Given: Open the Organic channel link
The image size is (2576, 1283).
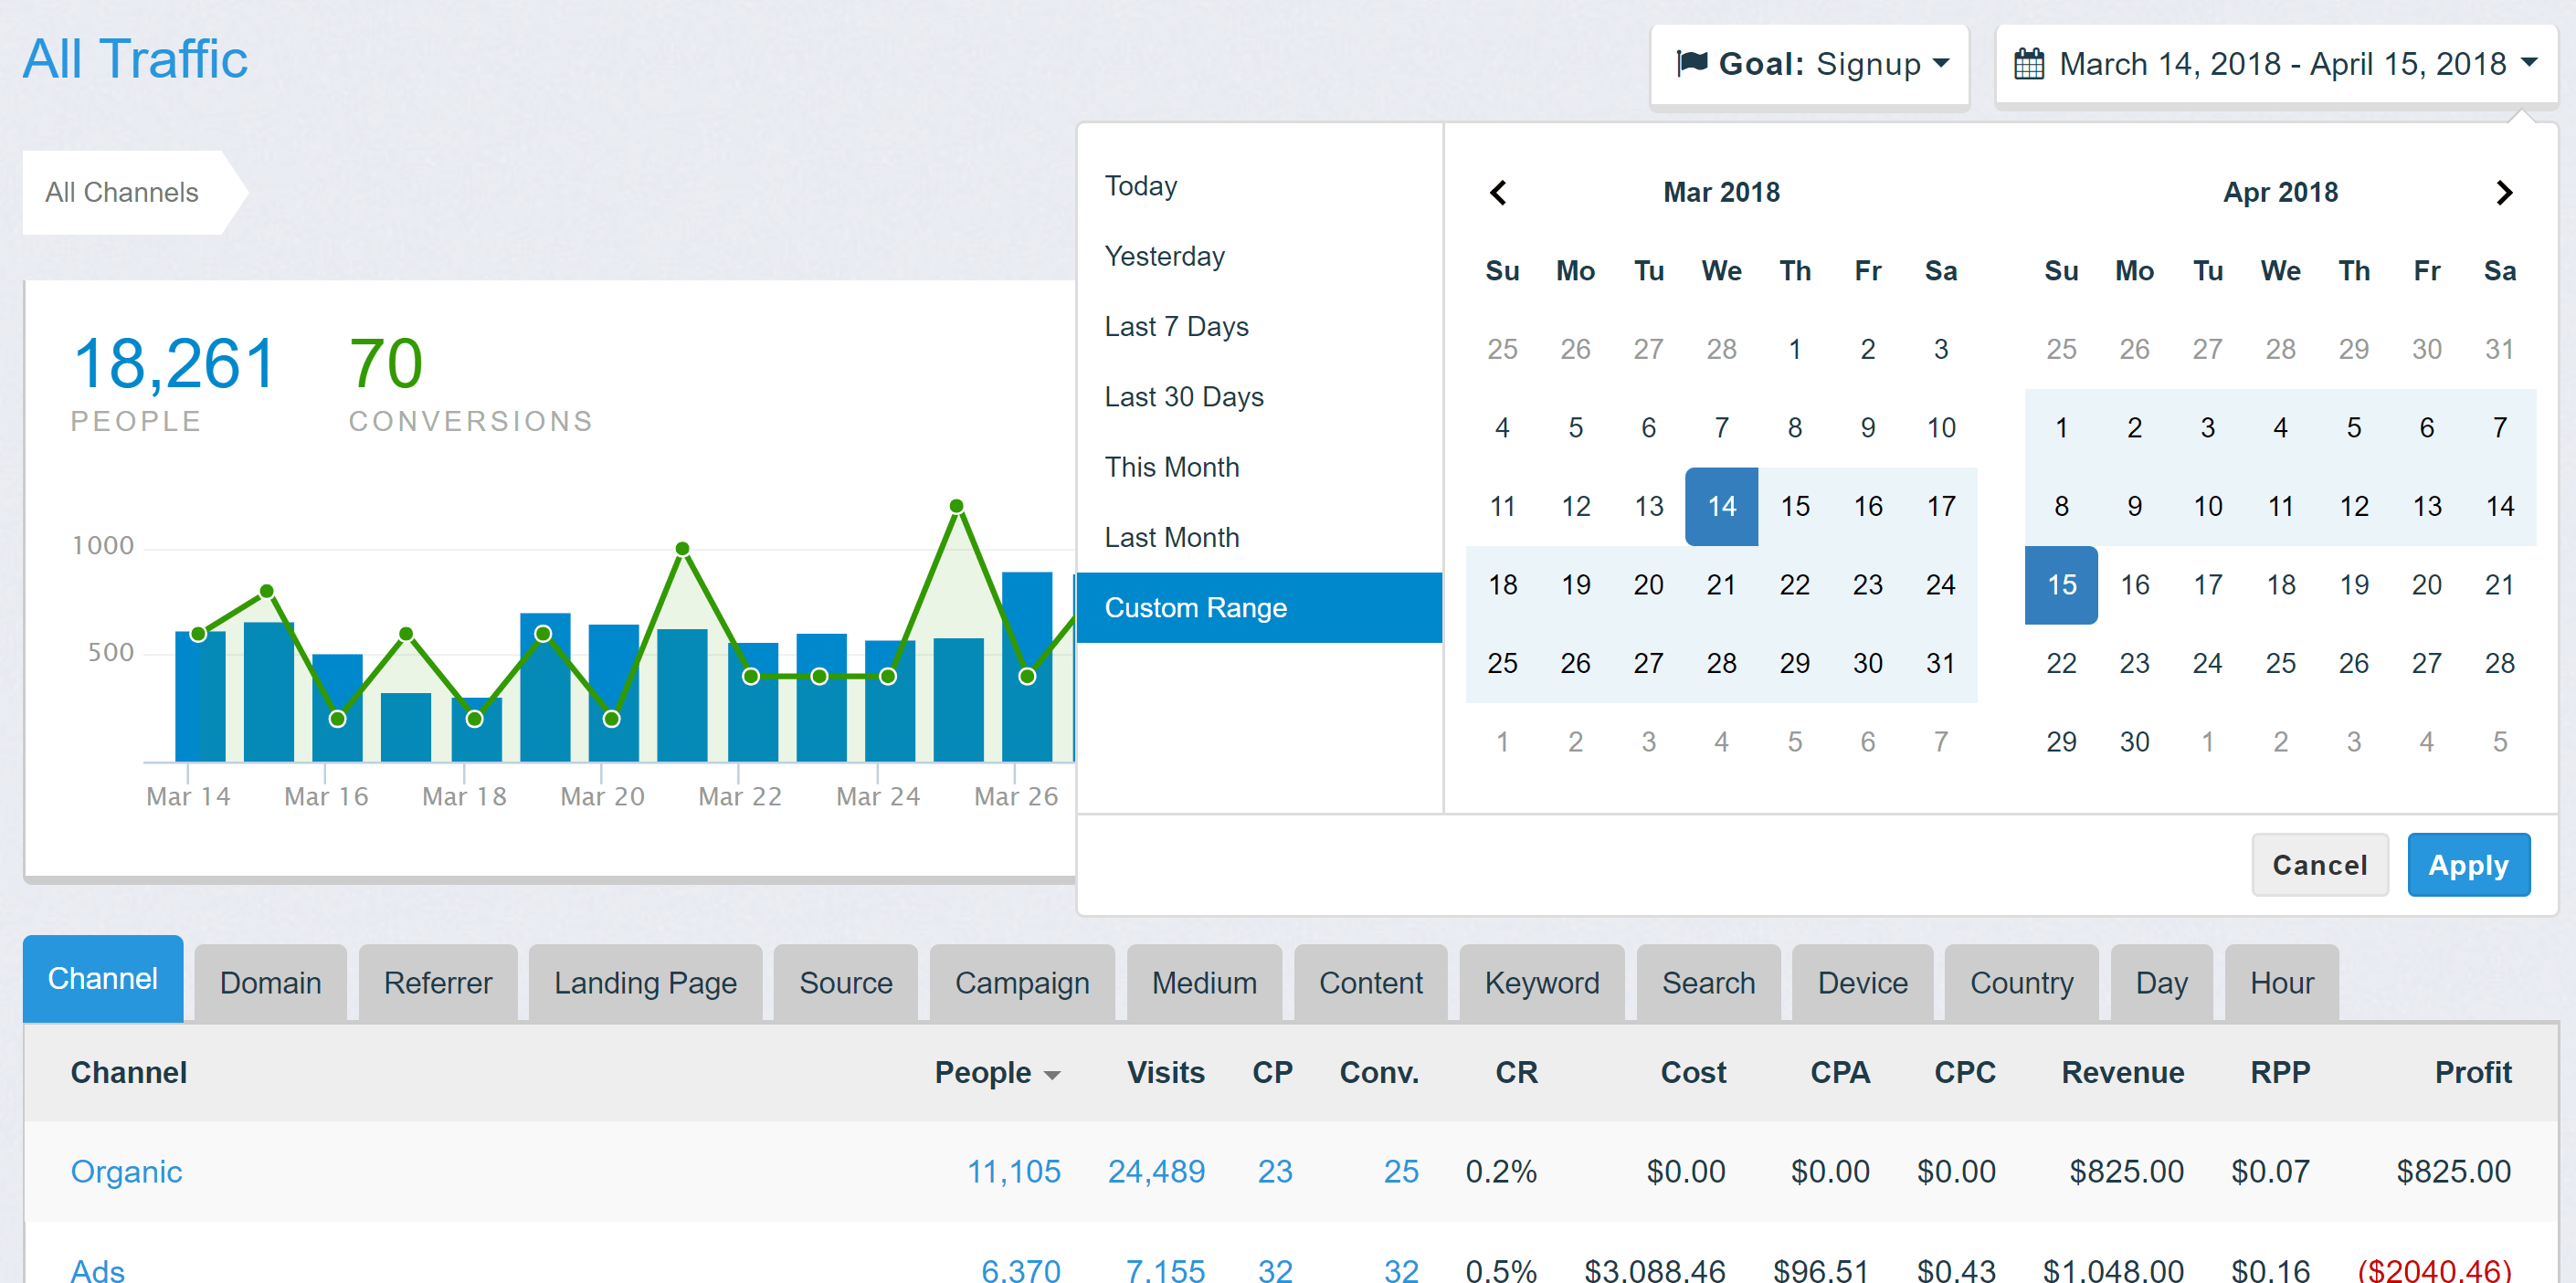Looking at the screenshot, I should [x=126, y=1171].
